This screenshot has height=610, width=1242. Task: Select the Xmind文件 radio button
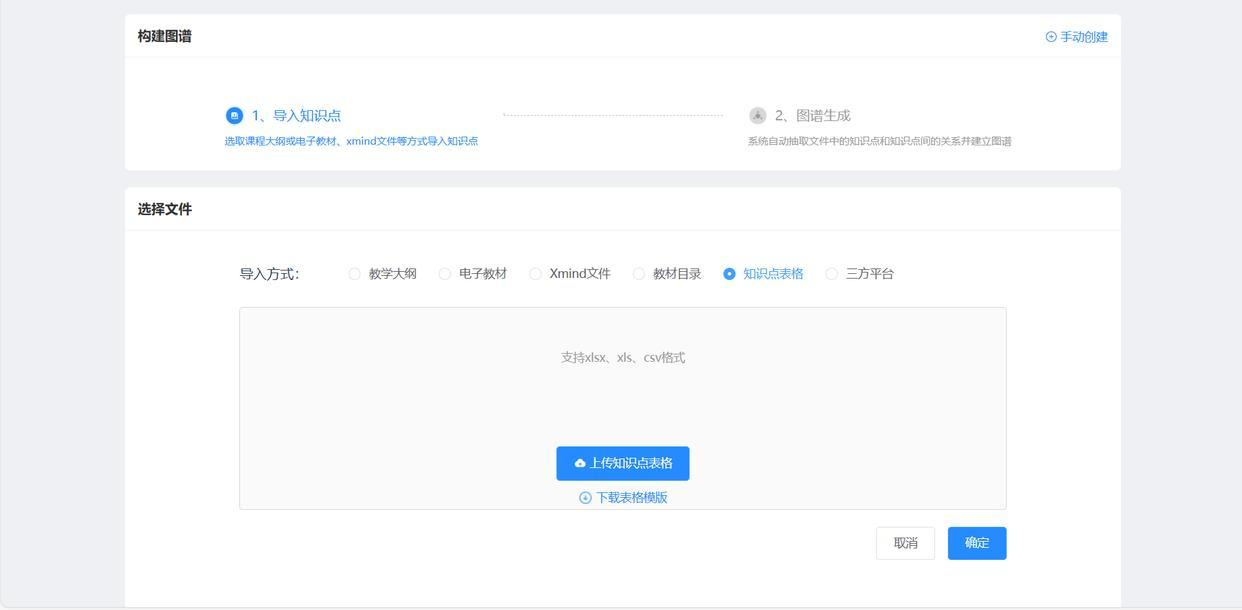point(536,274)
